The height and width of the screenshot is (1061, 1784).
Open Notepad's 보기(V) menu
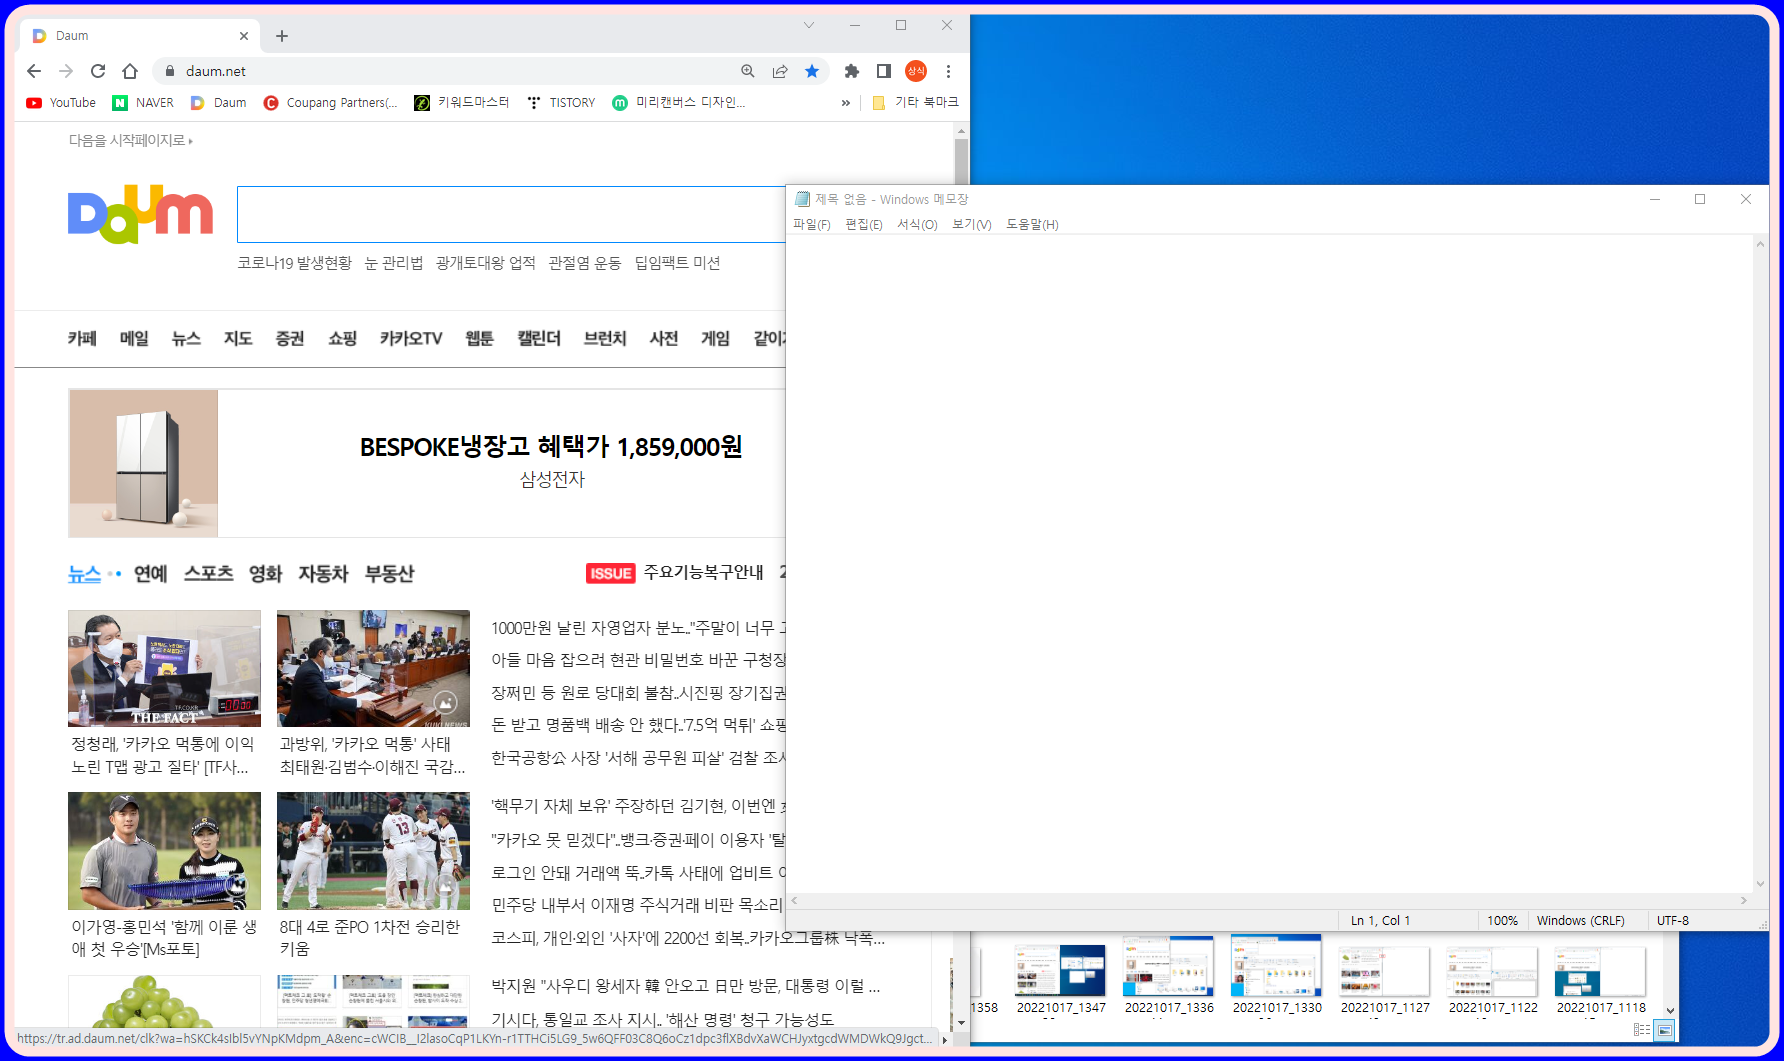click(x=971, y=225)
